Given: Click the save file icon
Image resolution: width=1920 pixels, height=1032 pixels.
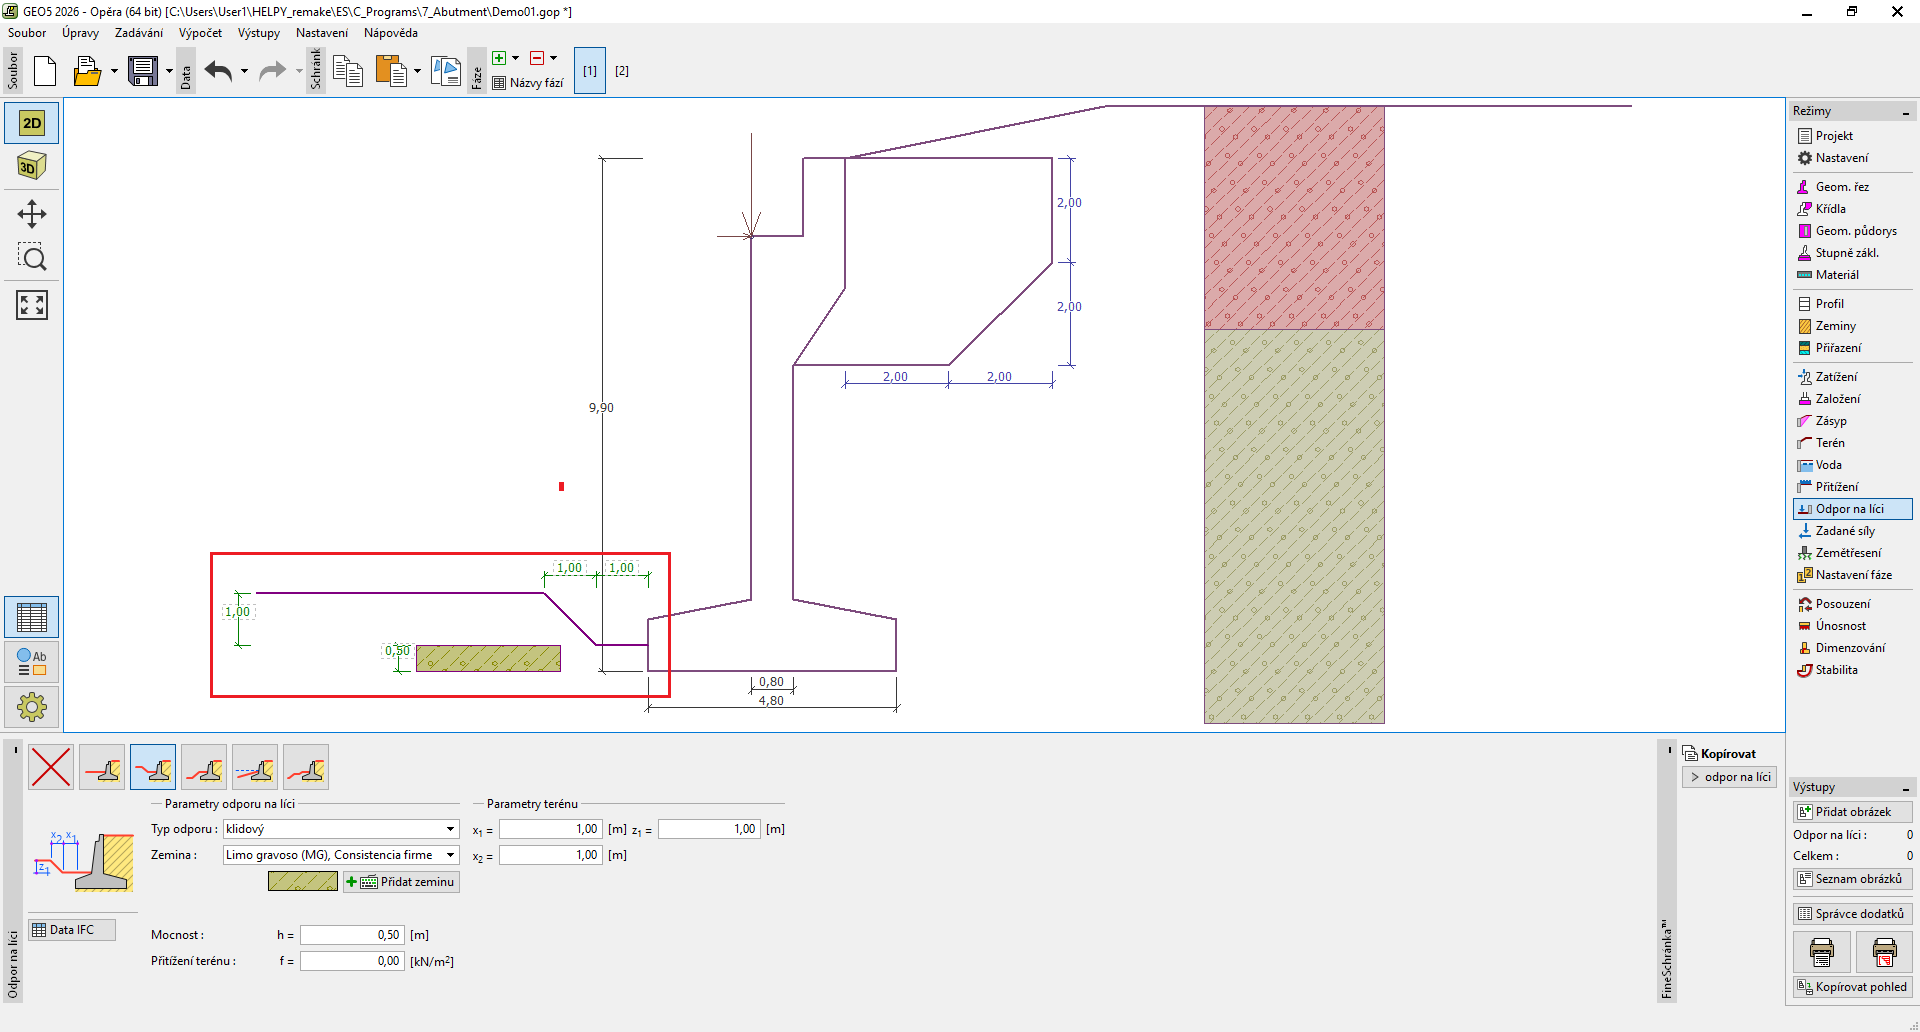Looking at the screenshot, I should (143, 71).
